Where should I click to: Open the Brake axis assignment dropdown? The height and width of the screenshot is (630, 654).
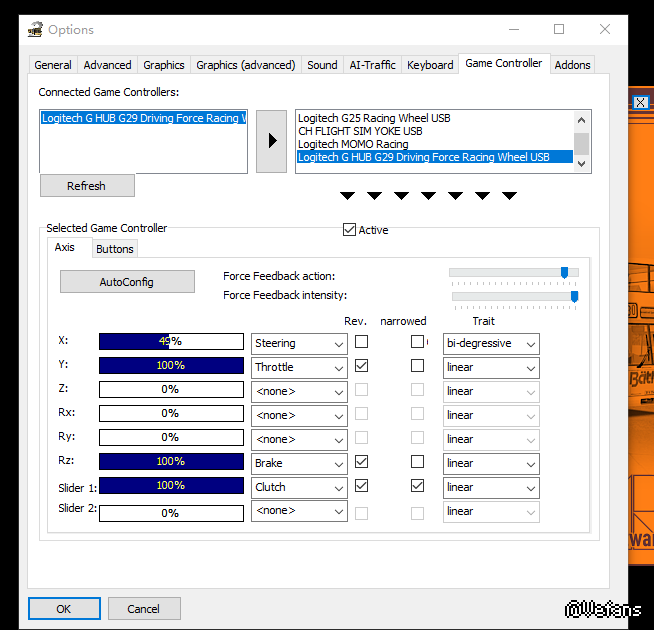pyautogui.click(x=298, y=464)
